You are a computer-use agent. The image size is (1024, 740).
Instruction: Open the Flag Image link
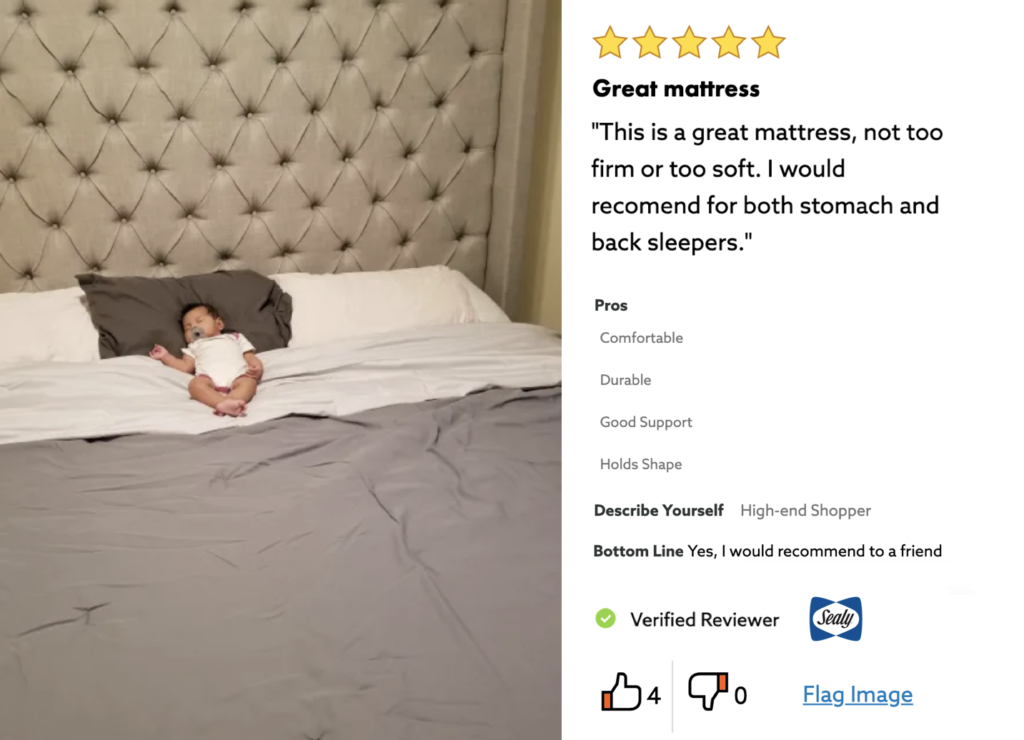pyautogui.click(x=857, y=694)
